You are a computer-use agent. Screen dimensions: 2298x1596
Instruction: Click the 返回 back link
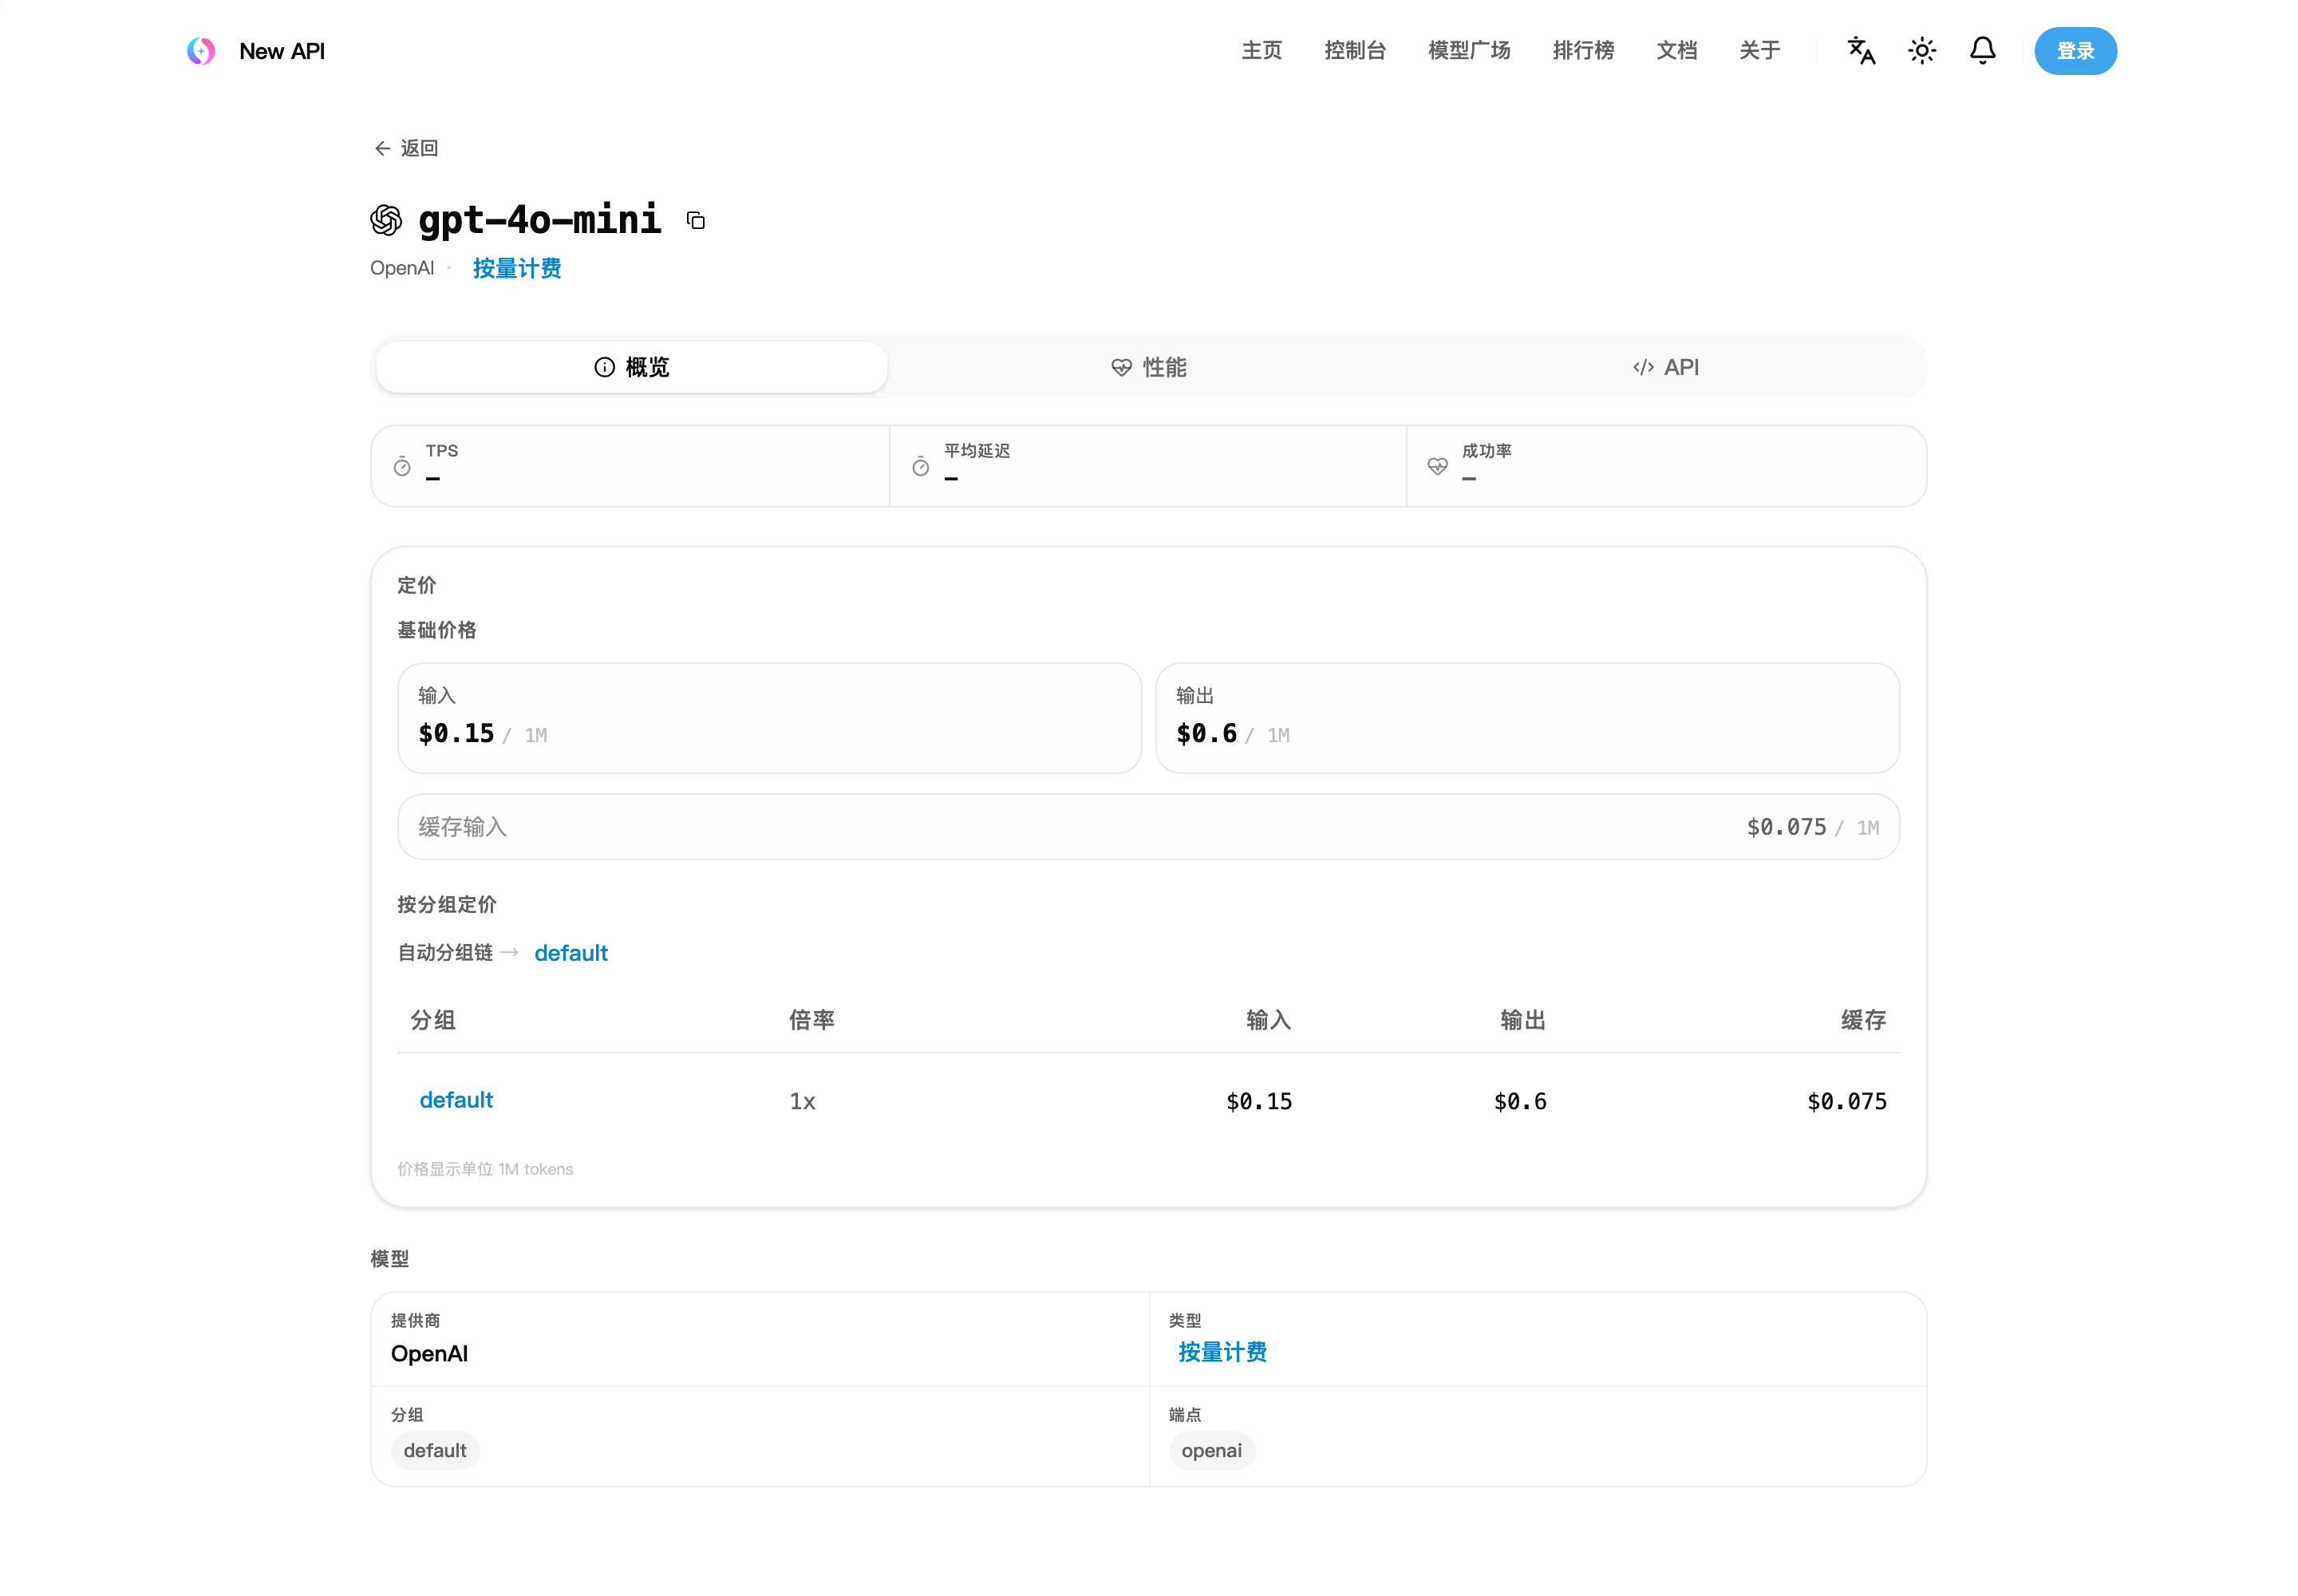coord(406,149)
